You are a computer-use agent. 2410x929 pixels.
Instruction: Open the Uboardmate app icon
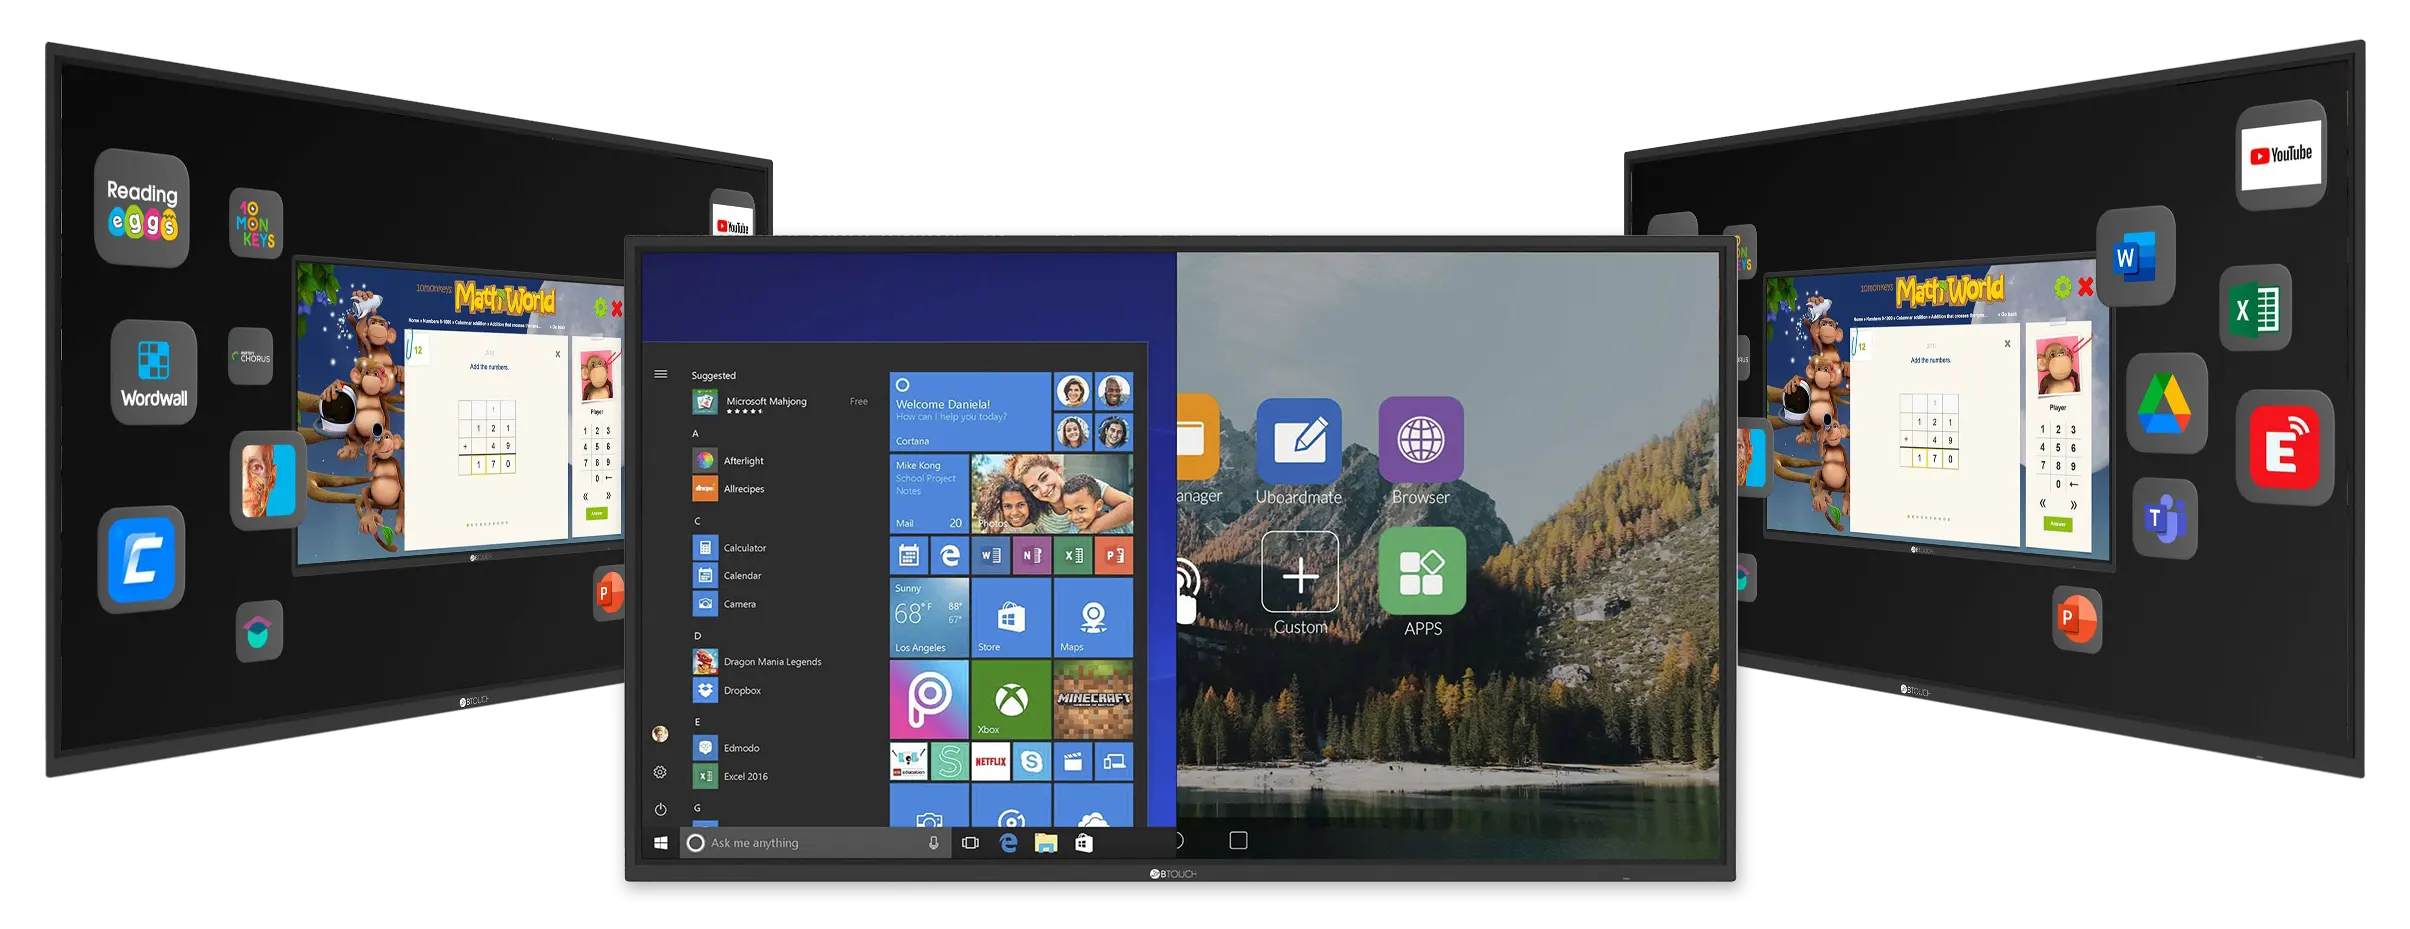pyautogui.click(x=1298, y=441)
